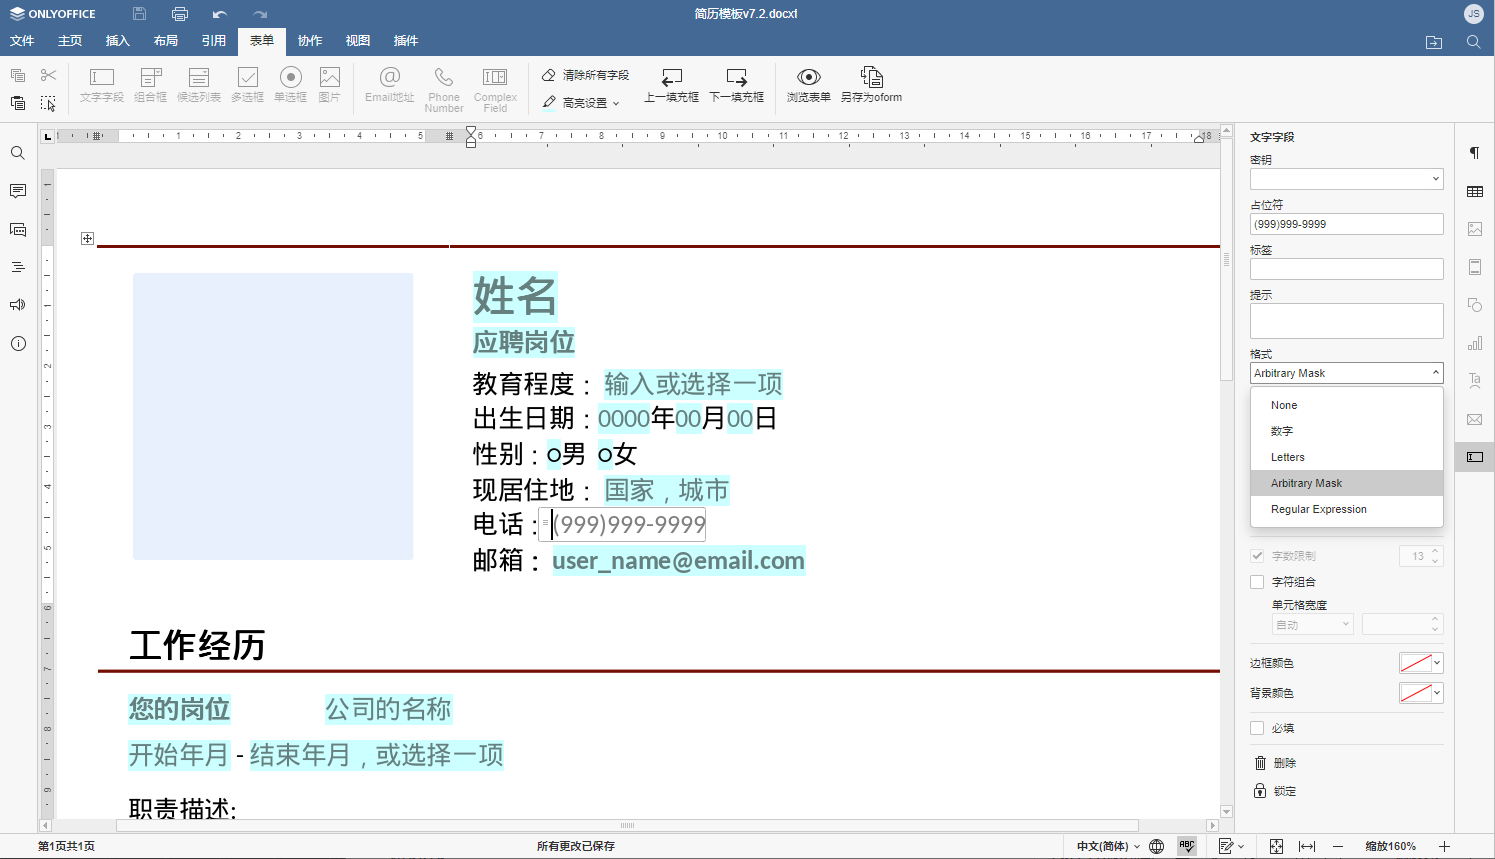Image resolution: width=1495 pixels, height=859 pixels.
Task: Open track changes dropdown in status bar
Action: 1231,846
